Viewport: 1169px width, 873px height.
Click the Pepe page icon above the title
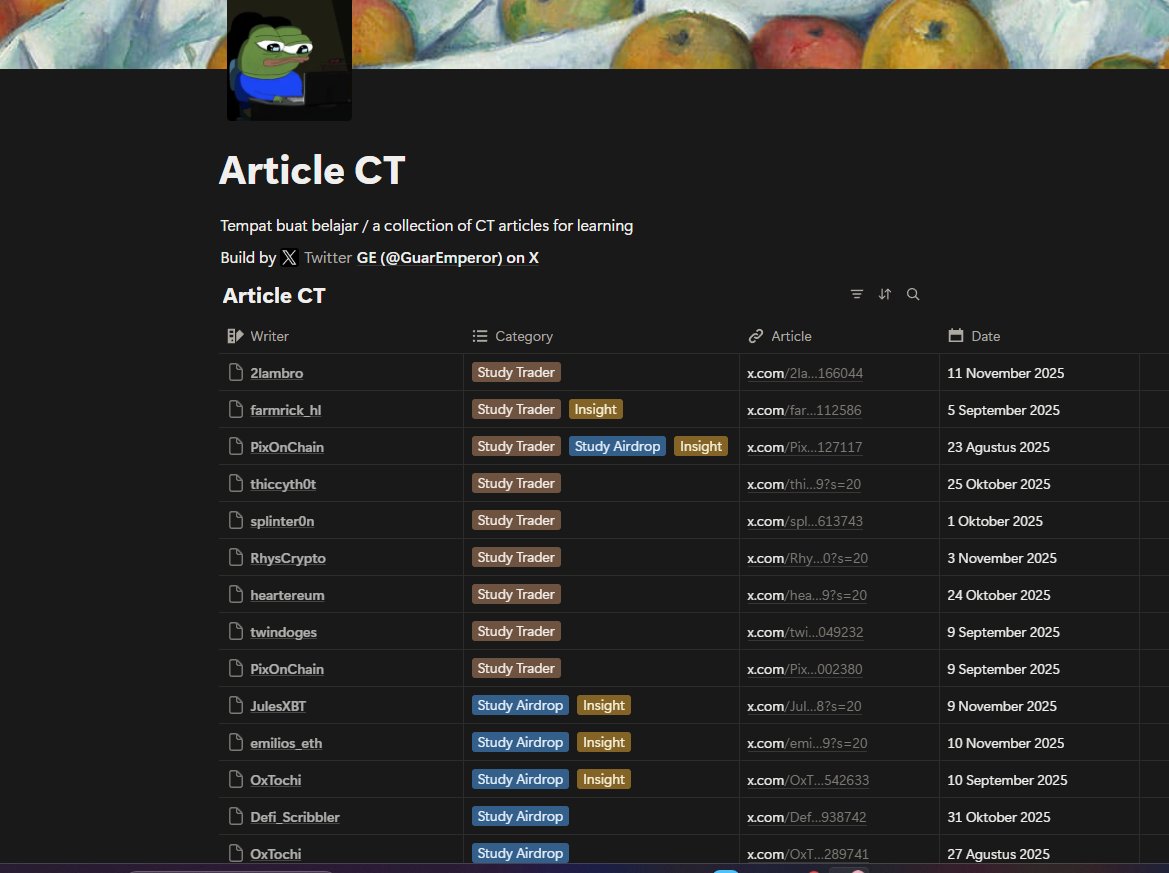pyautogui.click(x=289, y=60)
